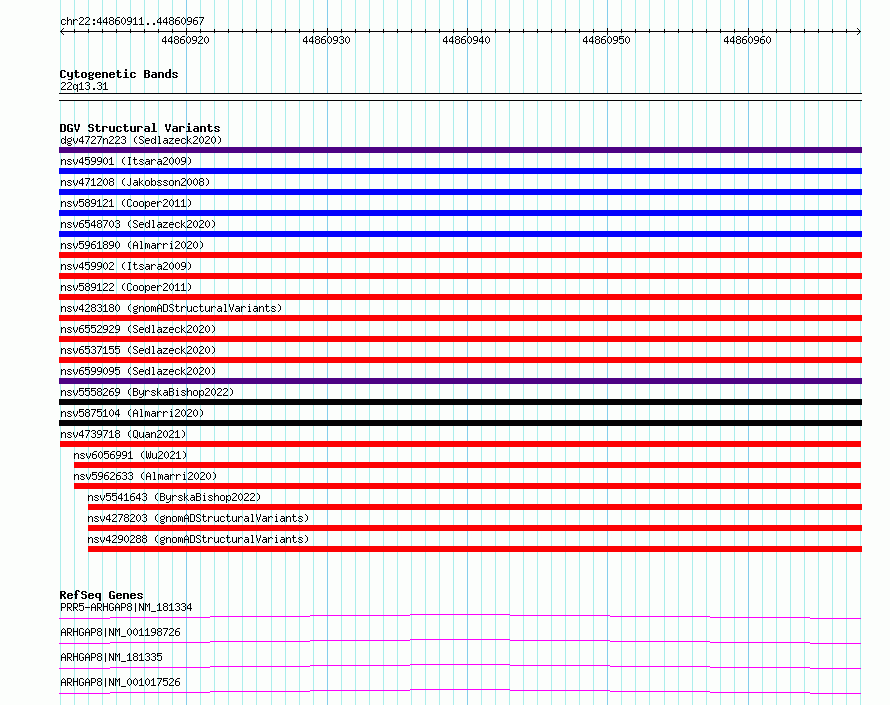
Task: Click the ruler position 44860930
Action: click(x=326, y=40)
